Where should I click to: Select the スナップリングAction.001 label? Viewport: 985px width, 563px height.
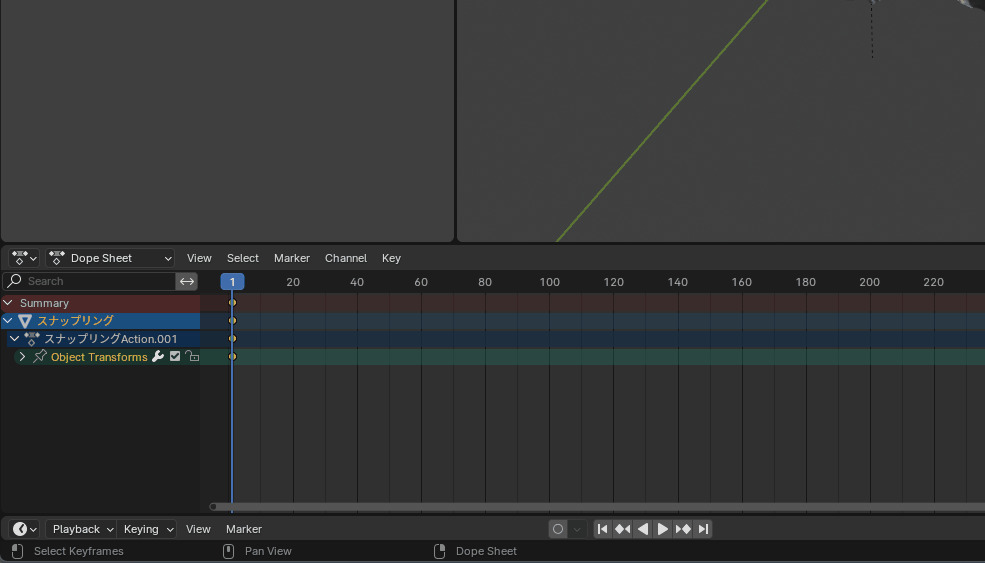click(111, 339)
